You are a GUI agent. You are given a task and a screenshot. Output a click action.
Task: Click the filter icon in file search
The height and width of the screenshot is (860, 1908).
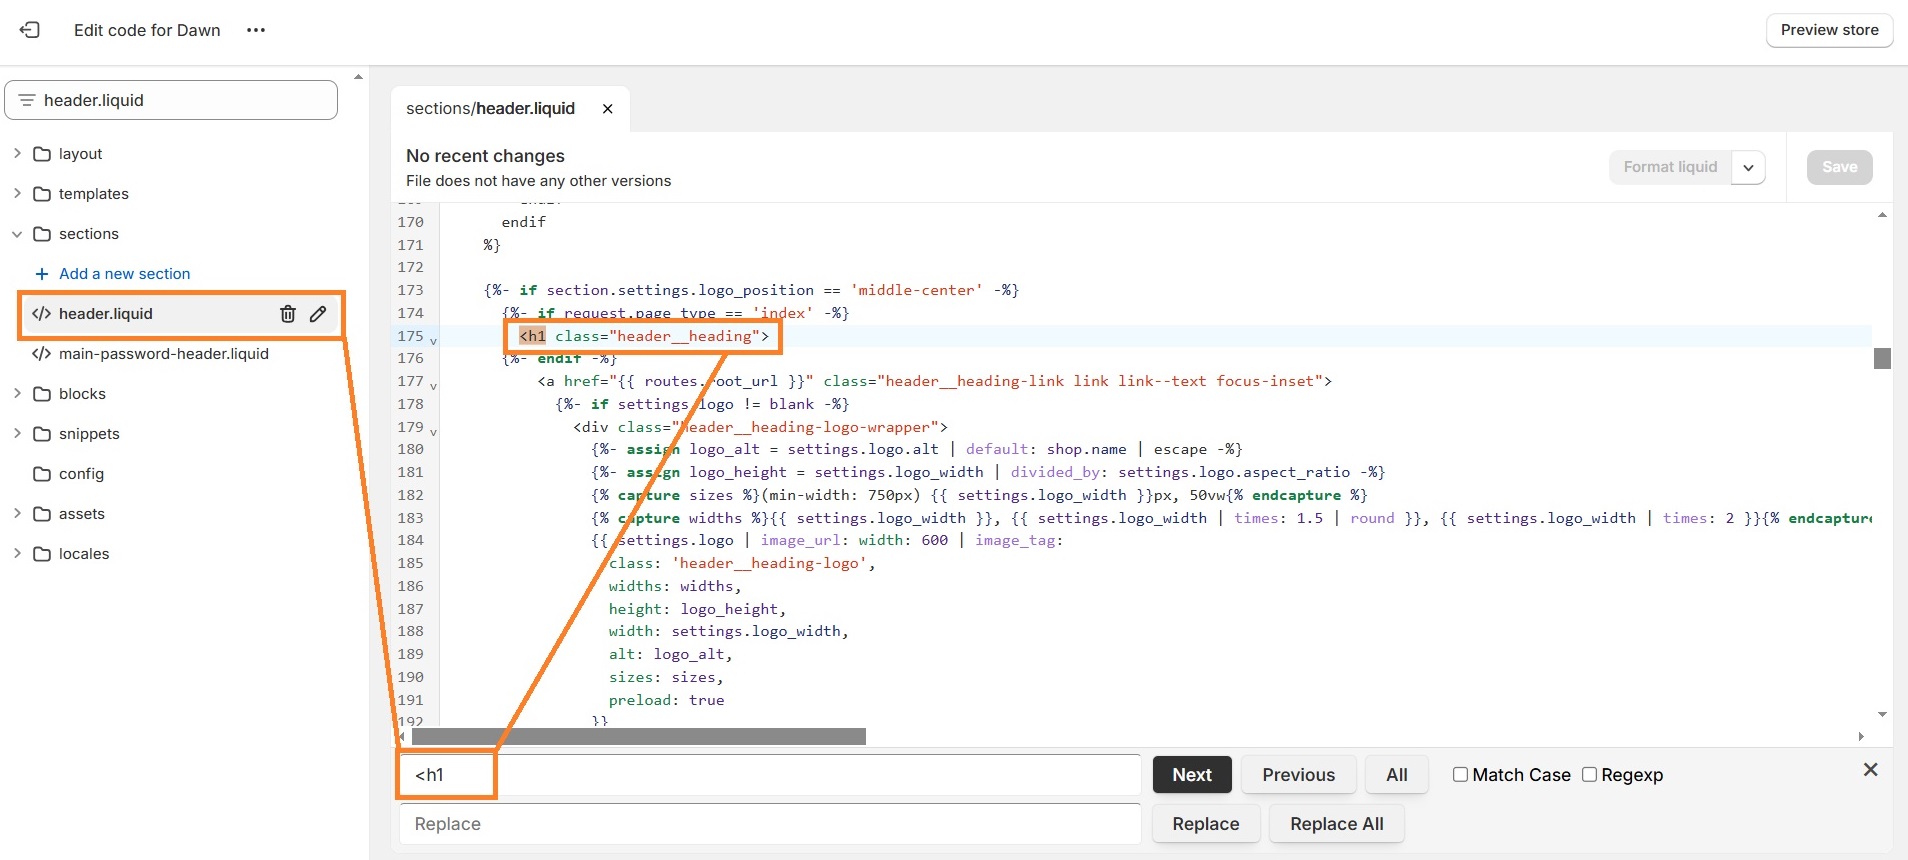(x=27, y=100)
